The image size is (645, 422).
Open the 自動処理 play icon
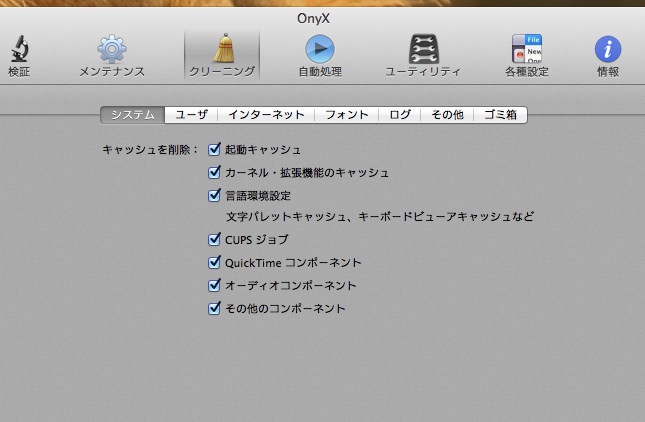[320, 49]
